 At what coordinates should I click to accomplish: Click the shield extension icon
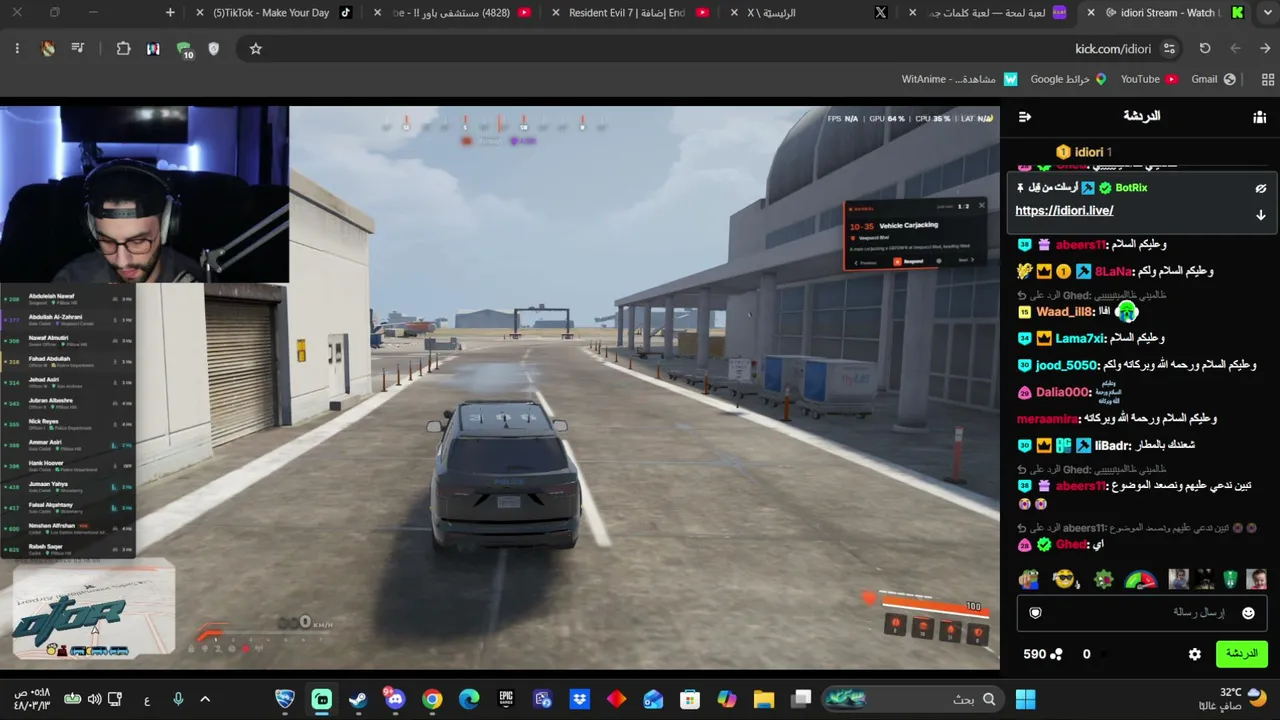pyautogui.click(x=213, y=48)
